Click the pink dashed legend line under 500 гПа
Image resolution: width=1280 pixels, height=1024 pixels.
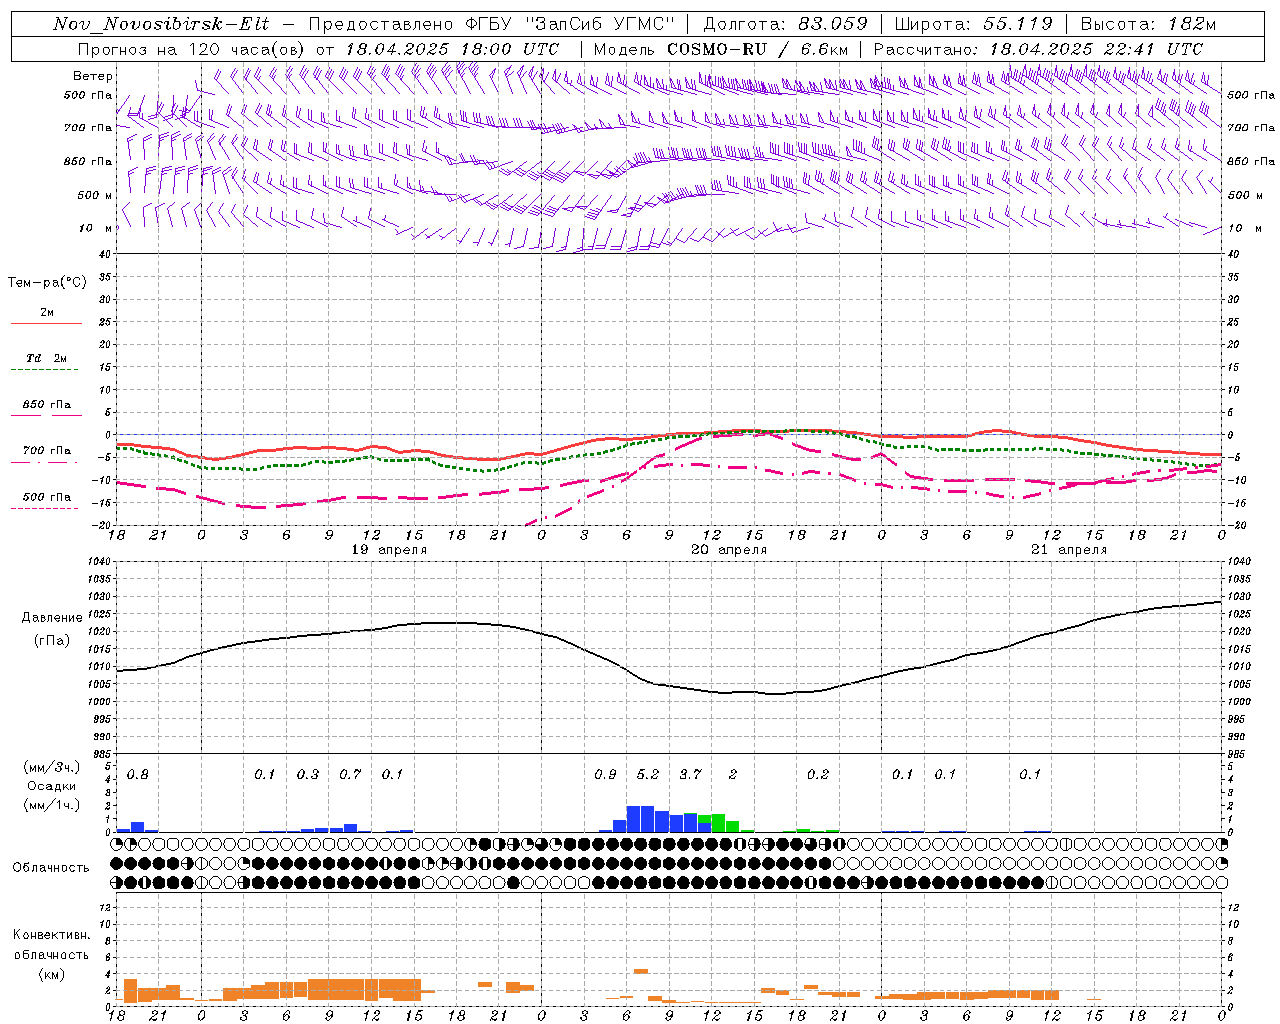44,509
